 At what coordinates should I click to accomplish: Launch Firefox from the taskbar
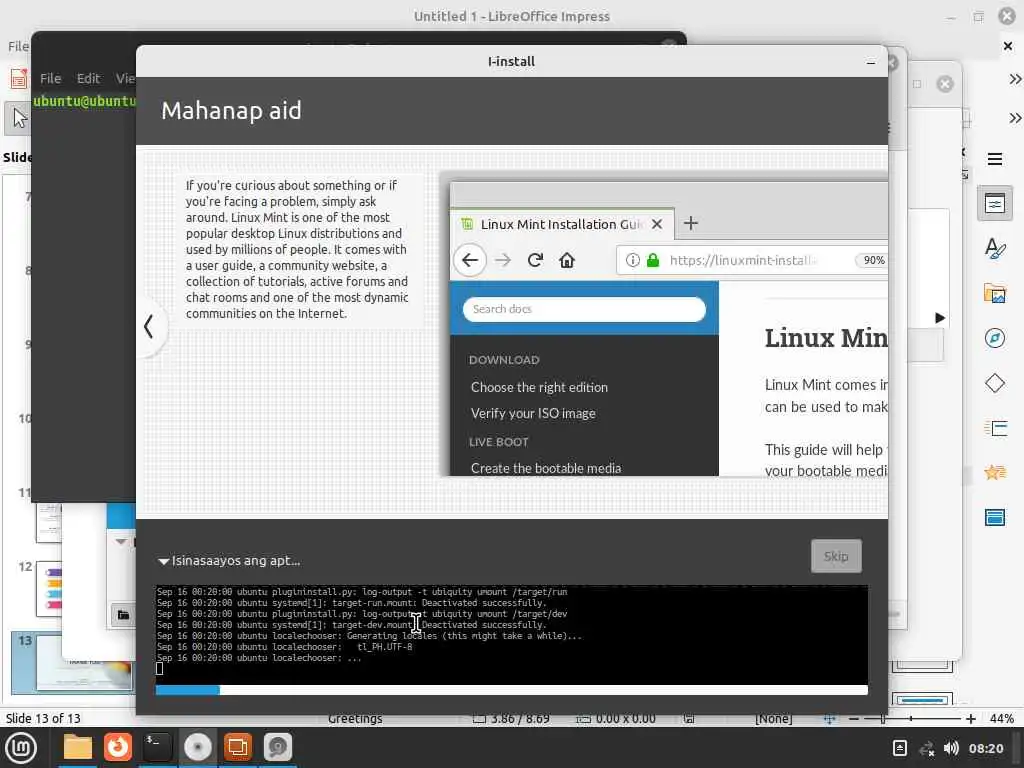118,748
